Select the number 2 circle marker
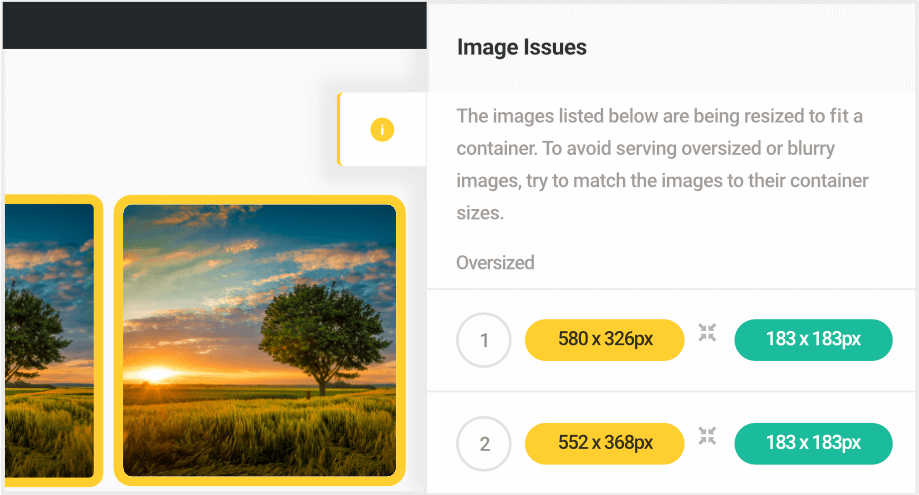 (484, 442)
